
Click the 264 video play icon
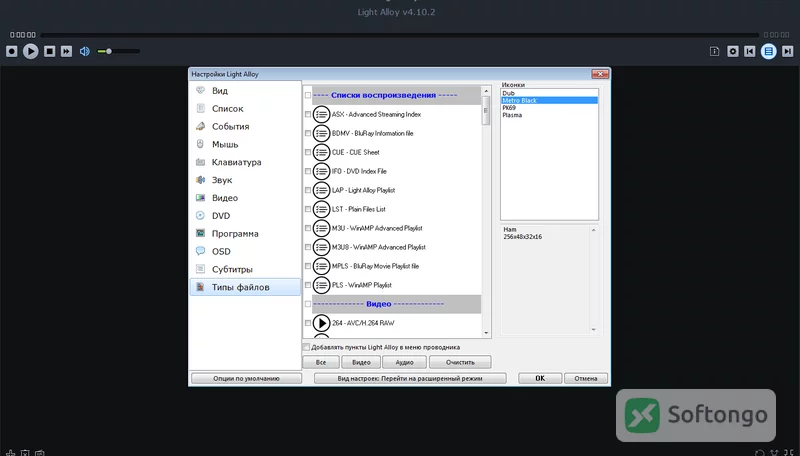321,323
